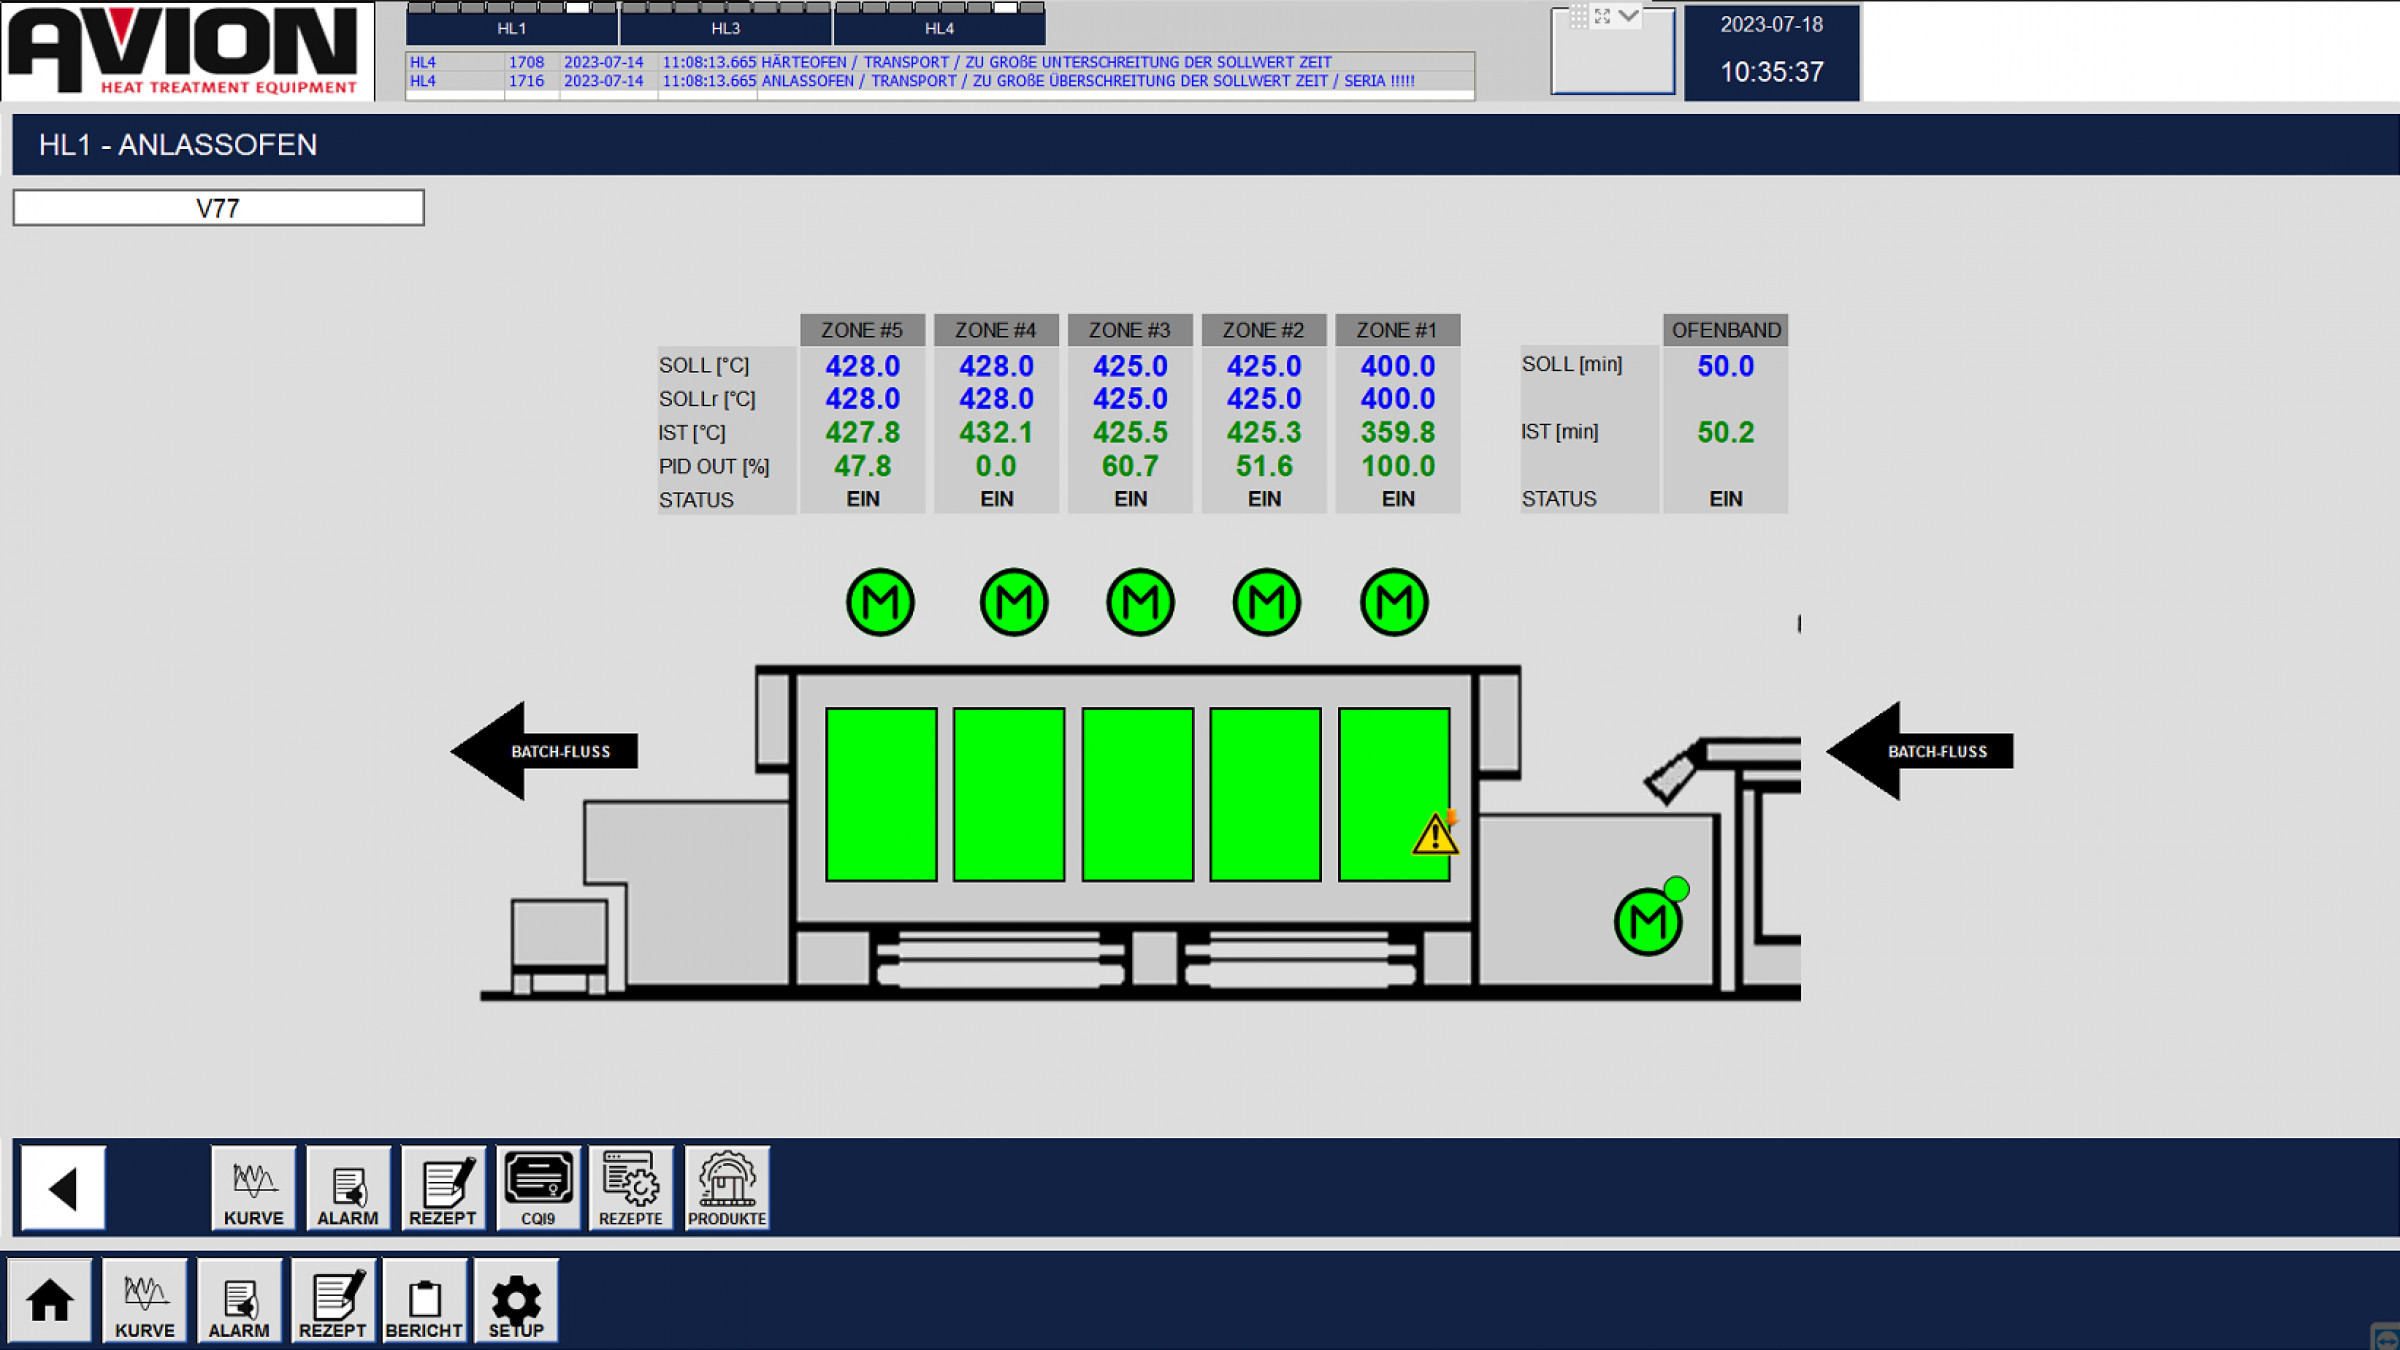Open KURVE in the upper toolbar
This screenshot has height=1350, width=2400.
coord(253,1188)
